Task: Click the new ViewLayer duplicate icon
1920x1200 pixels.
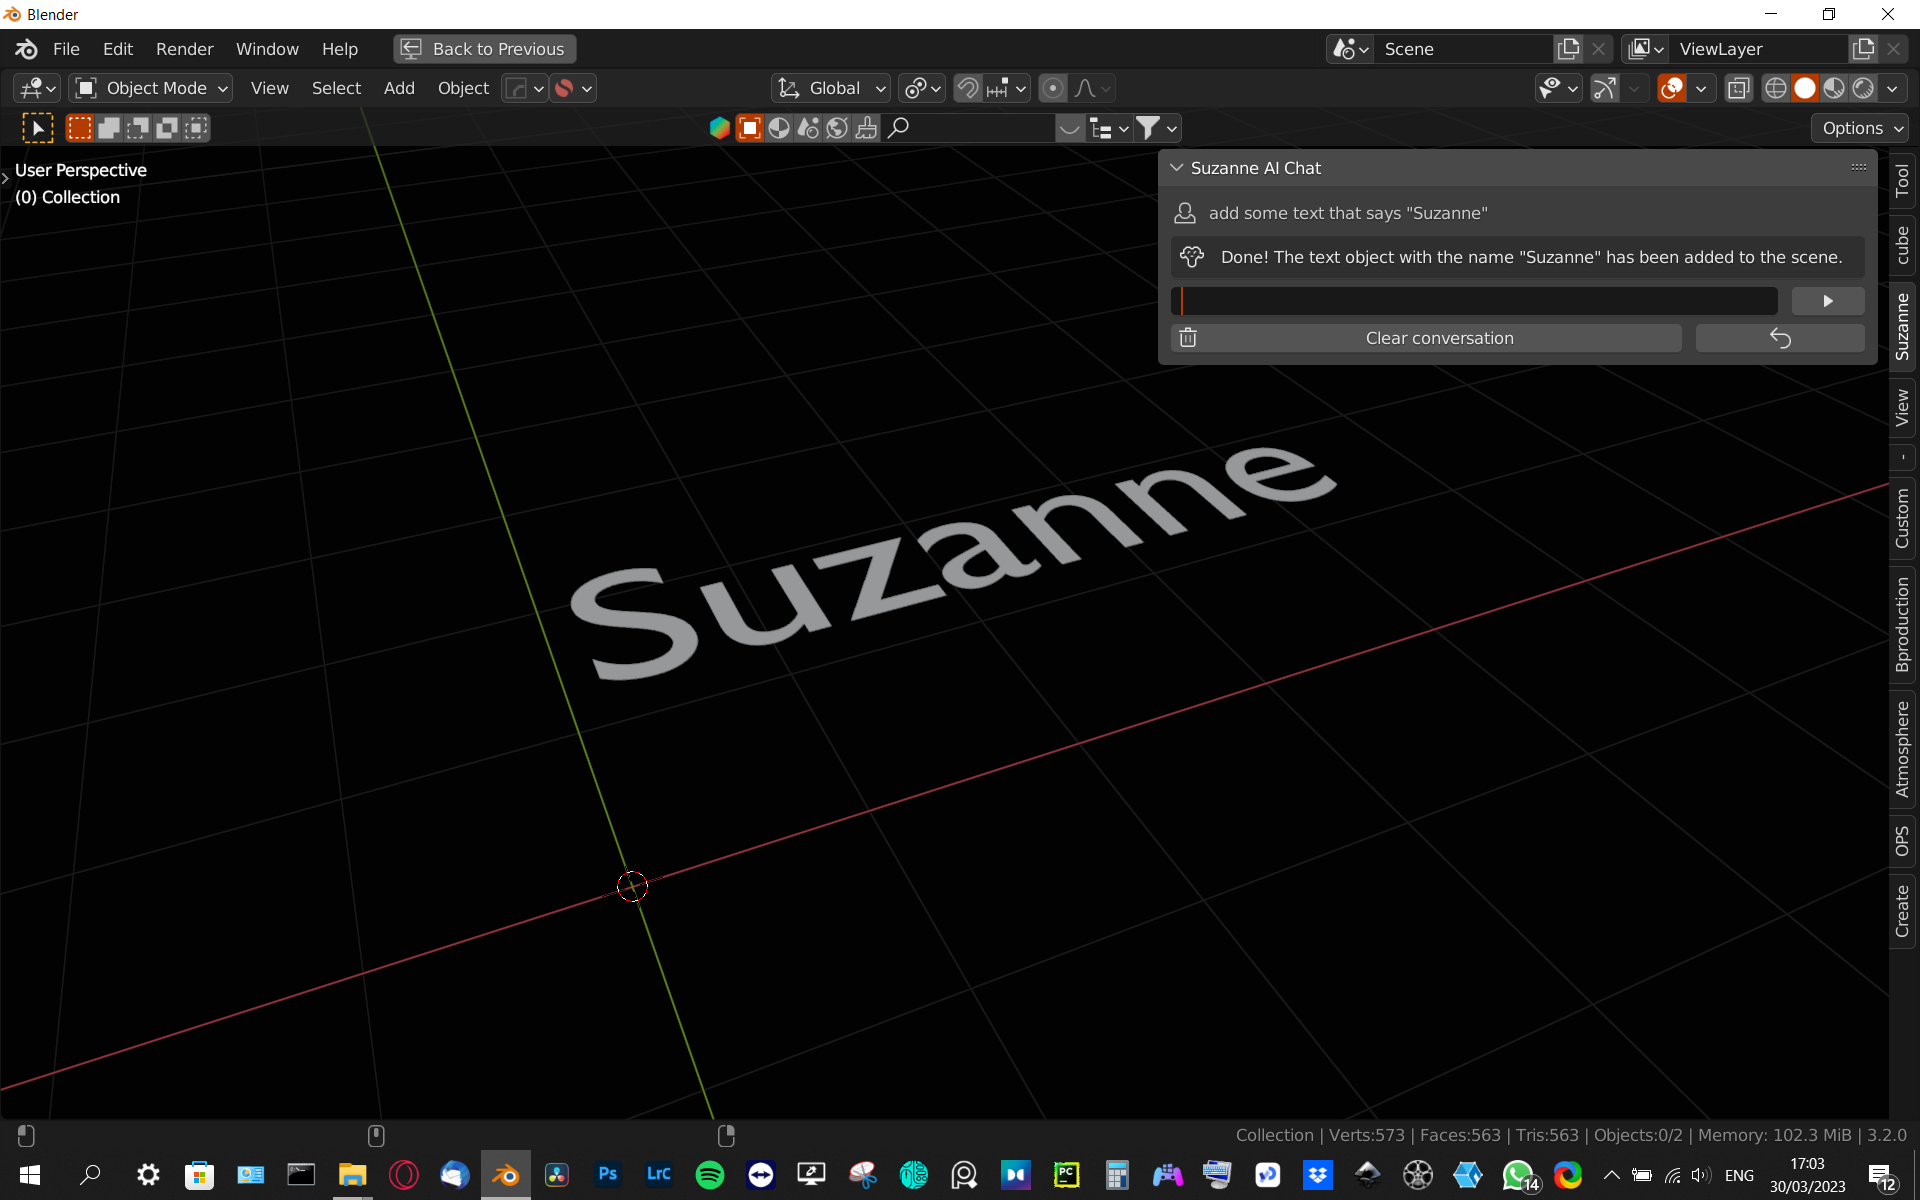Action: point(1864,49)
